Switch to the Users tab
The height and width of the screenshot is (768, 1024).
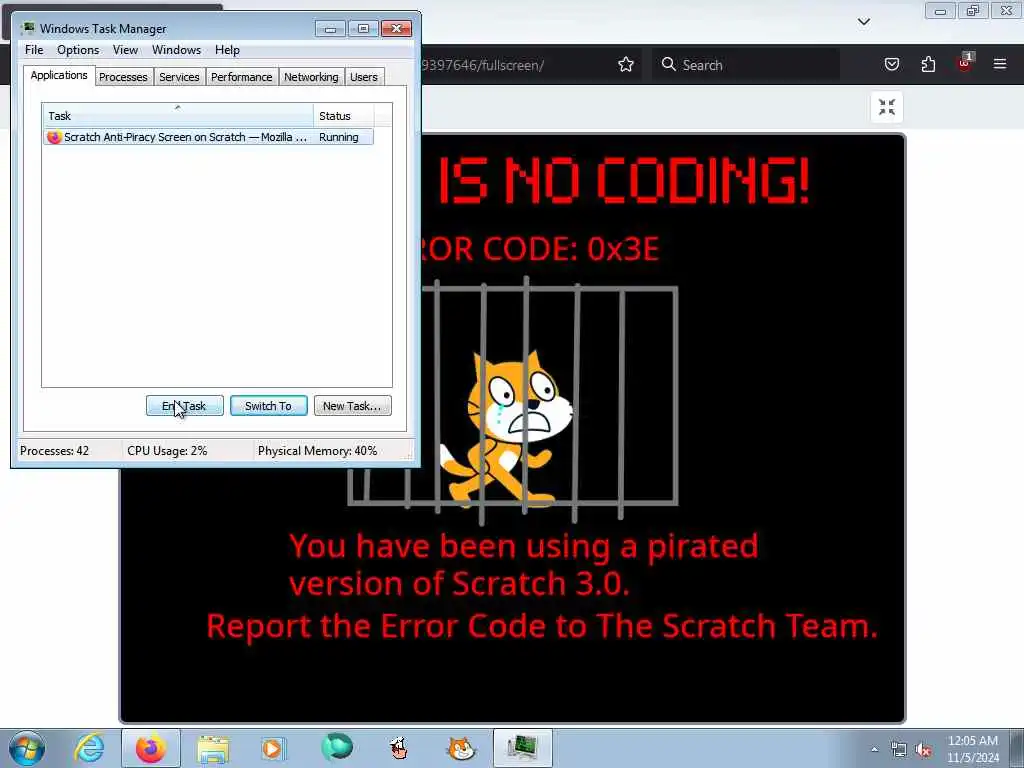[x=363, y=77]
